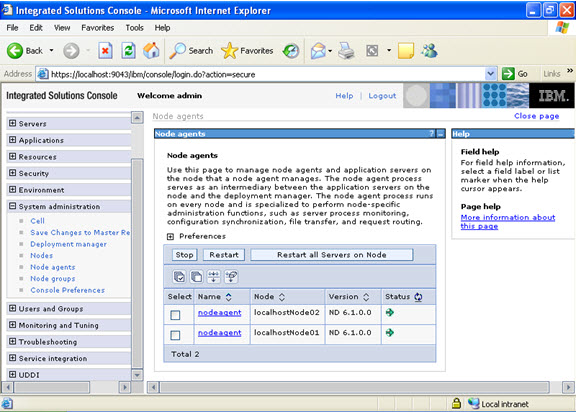Open the File menu
Screen dimensions: 577x412
pos(12,28)
